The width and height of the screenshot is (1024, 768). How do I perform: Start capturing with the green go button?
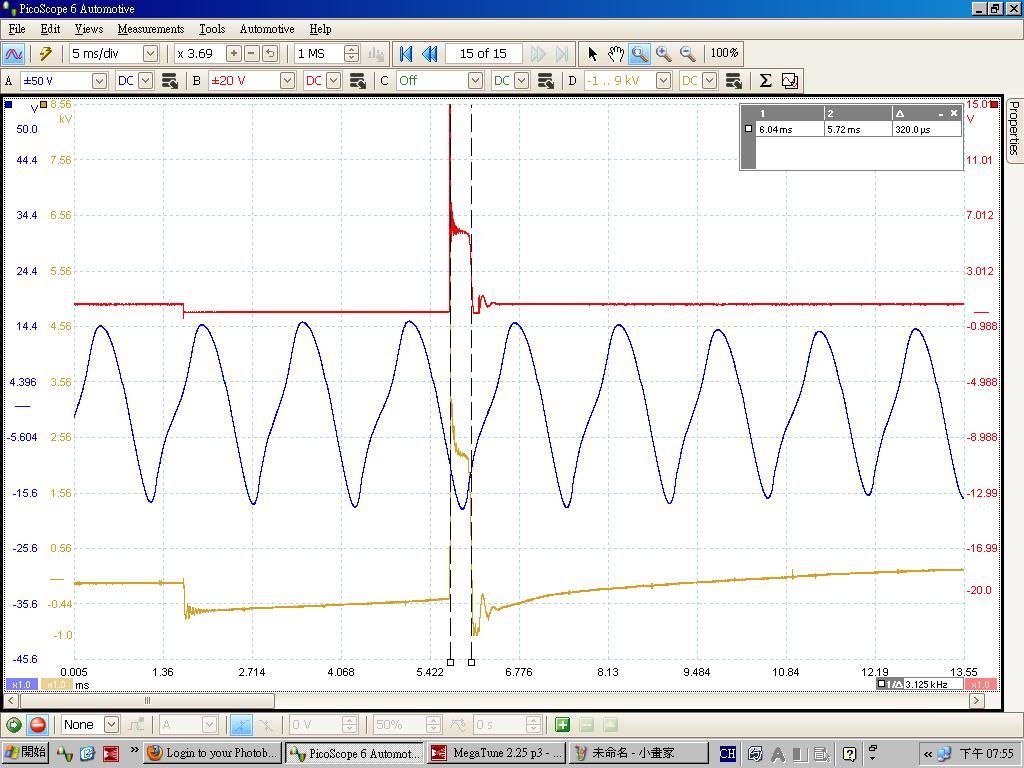14,725
